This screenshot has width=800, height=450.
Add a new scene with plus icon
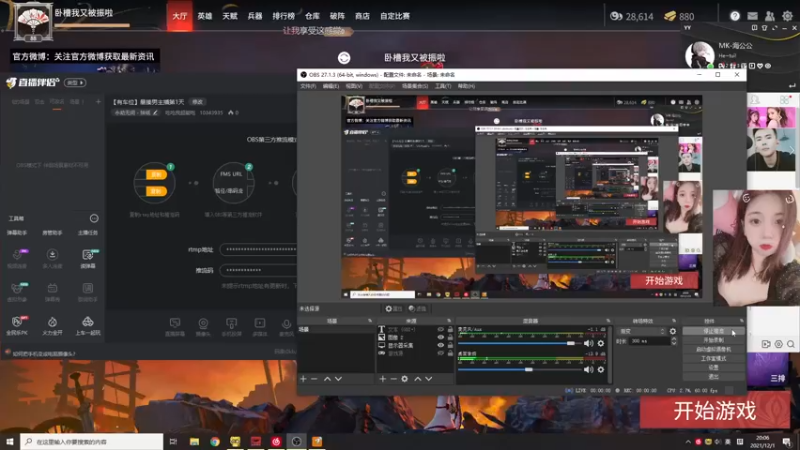pos(303,379)
